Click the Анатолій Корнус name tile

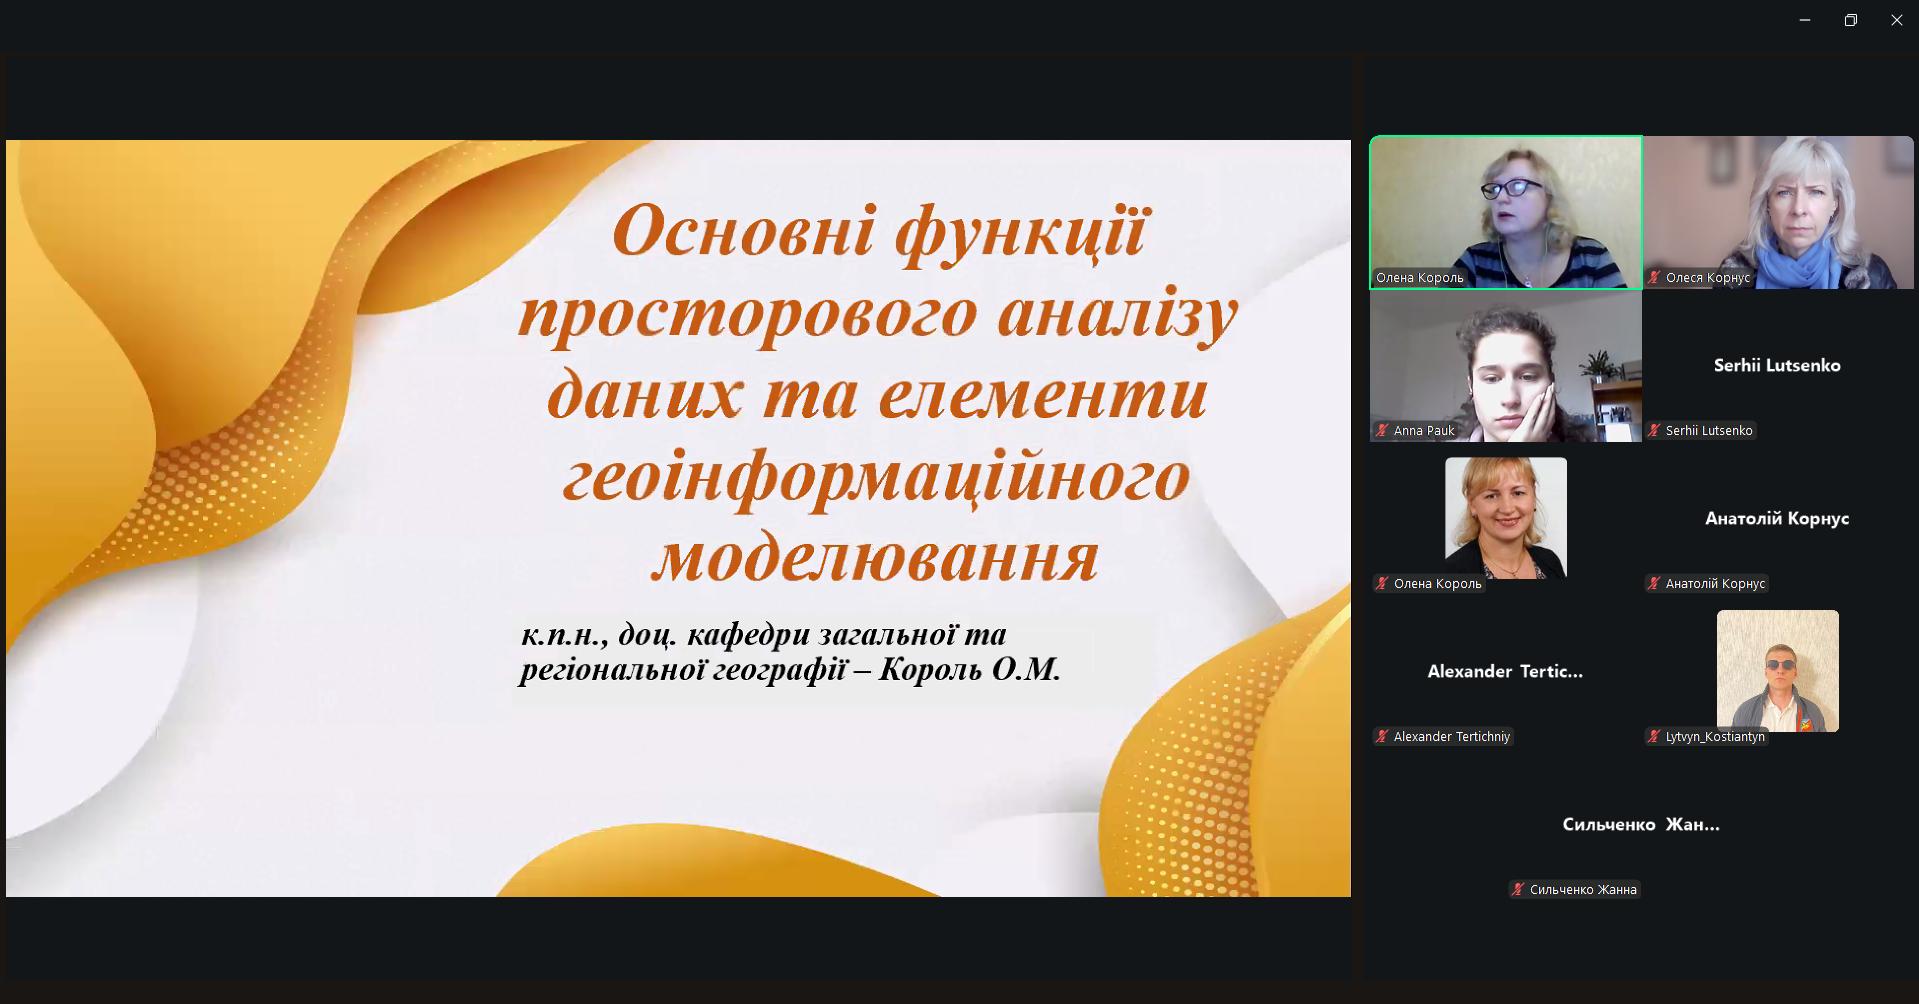(x=1777, y=518)
